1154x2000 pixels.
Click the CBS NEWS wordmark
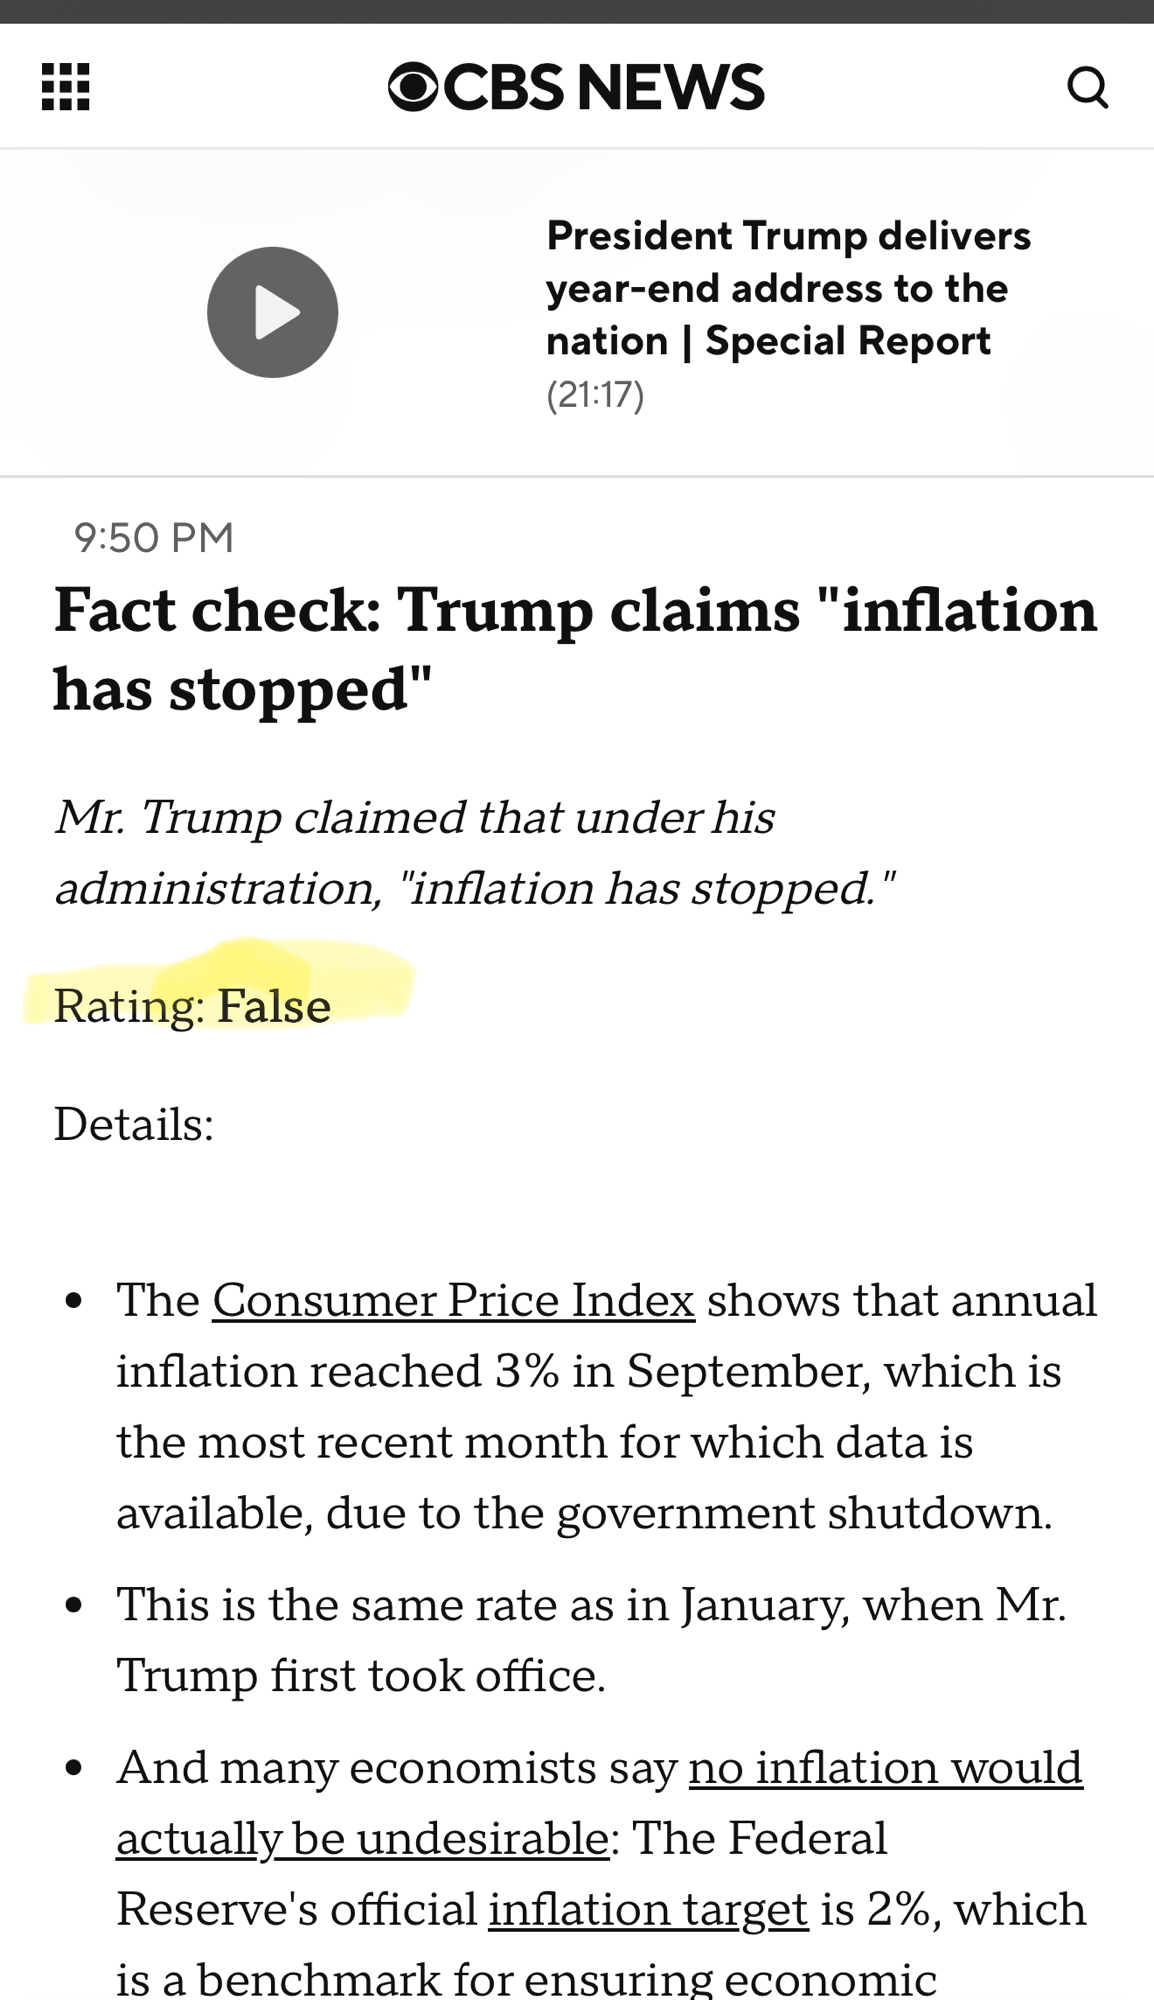(603, 87)
